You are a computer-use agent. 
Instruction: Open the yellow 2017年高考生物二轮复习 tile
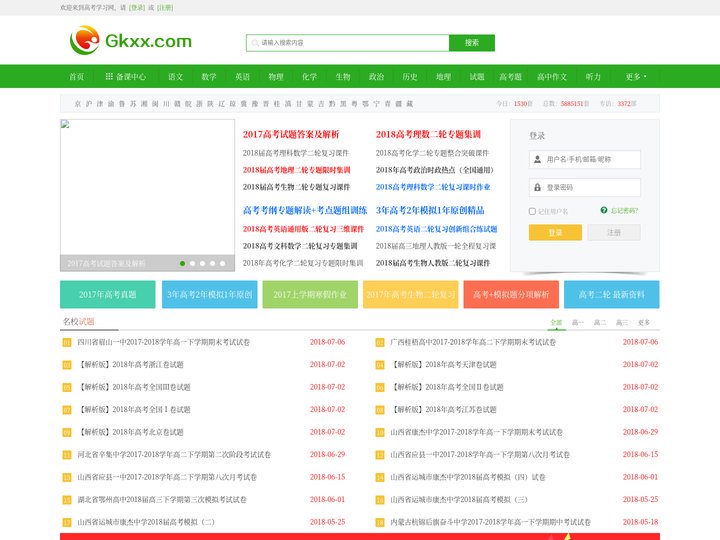click(411, 294)
